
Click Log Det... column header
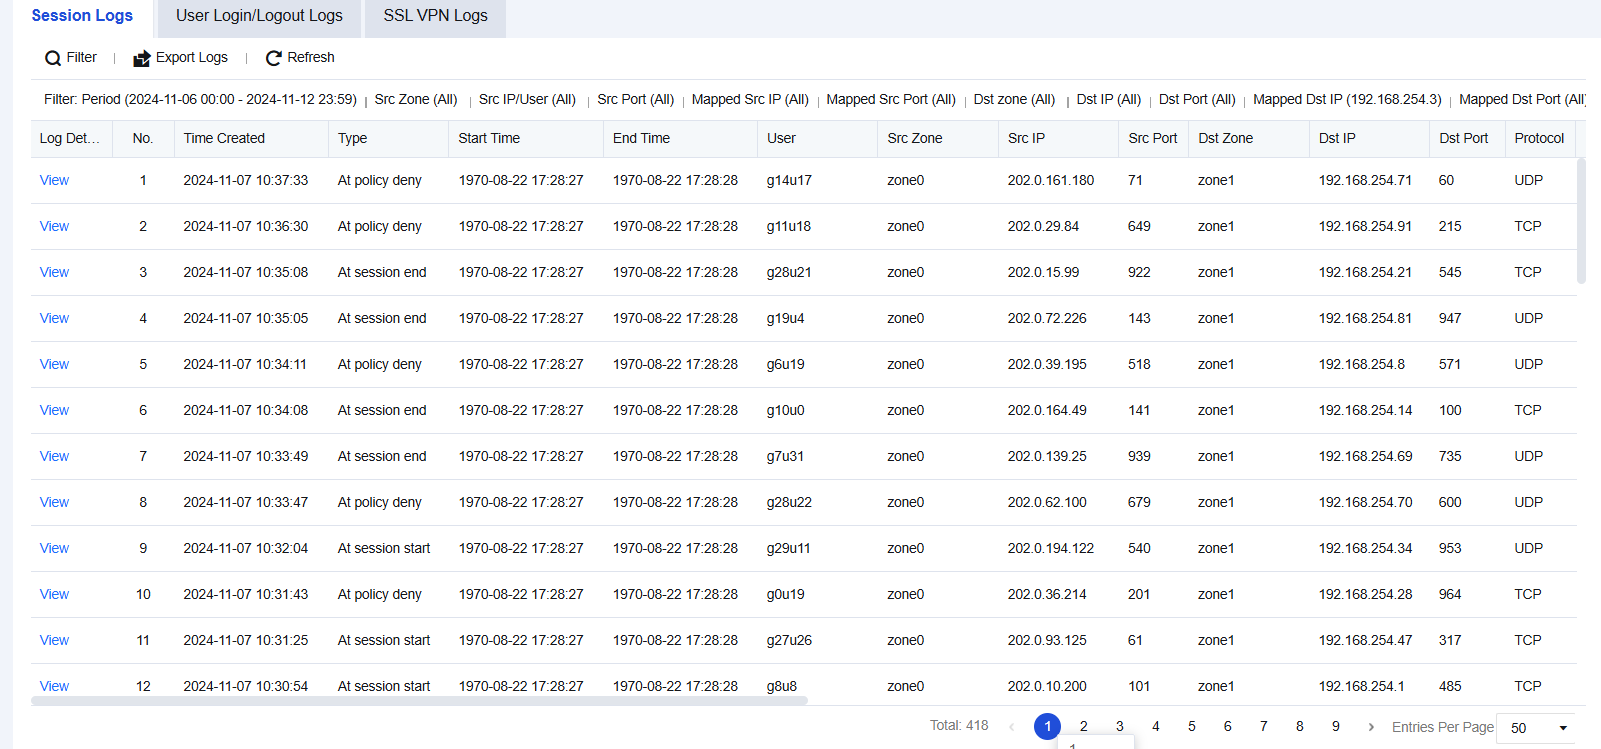70,138
